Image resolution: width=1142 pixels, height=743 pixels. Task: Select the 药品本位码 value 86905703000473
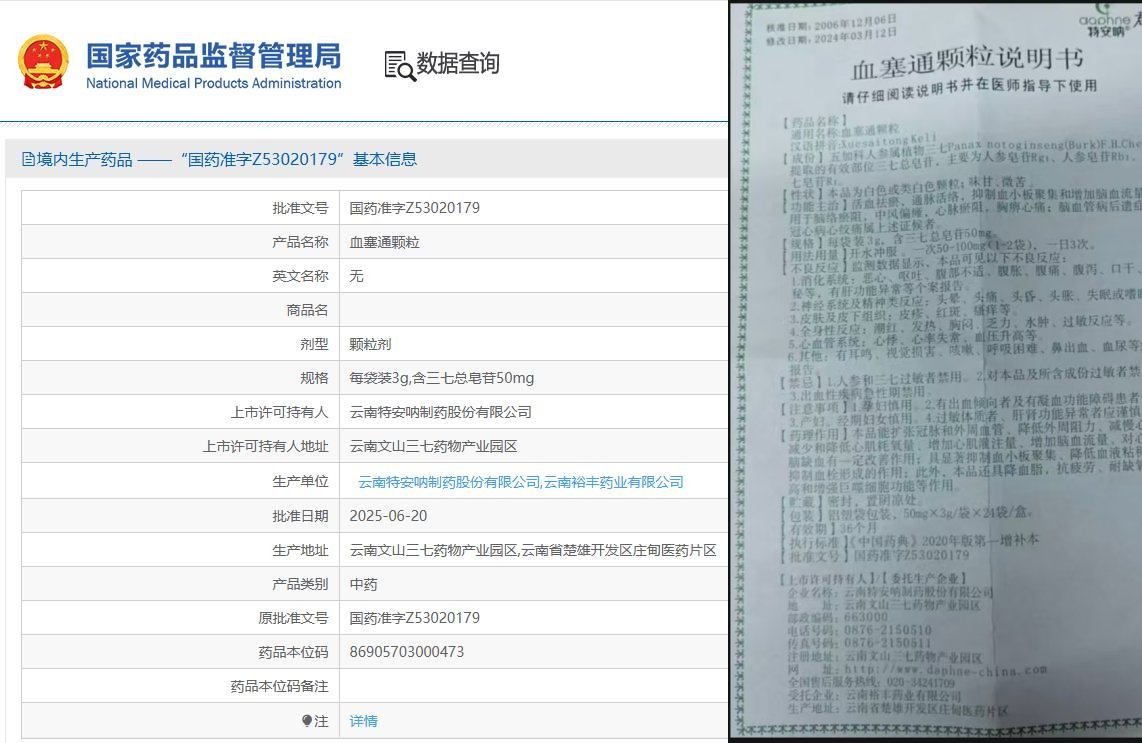point(406,652)
